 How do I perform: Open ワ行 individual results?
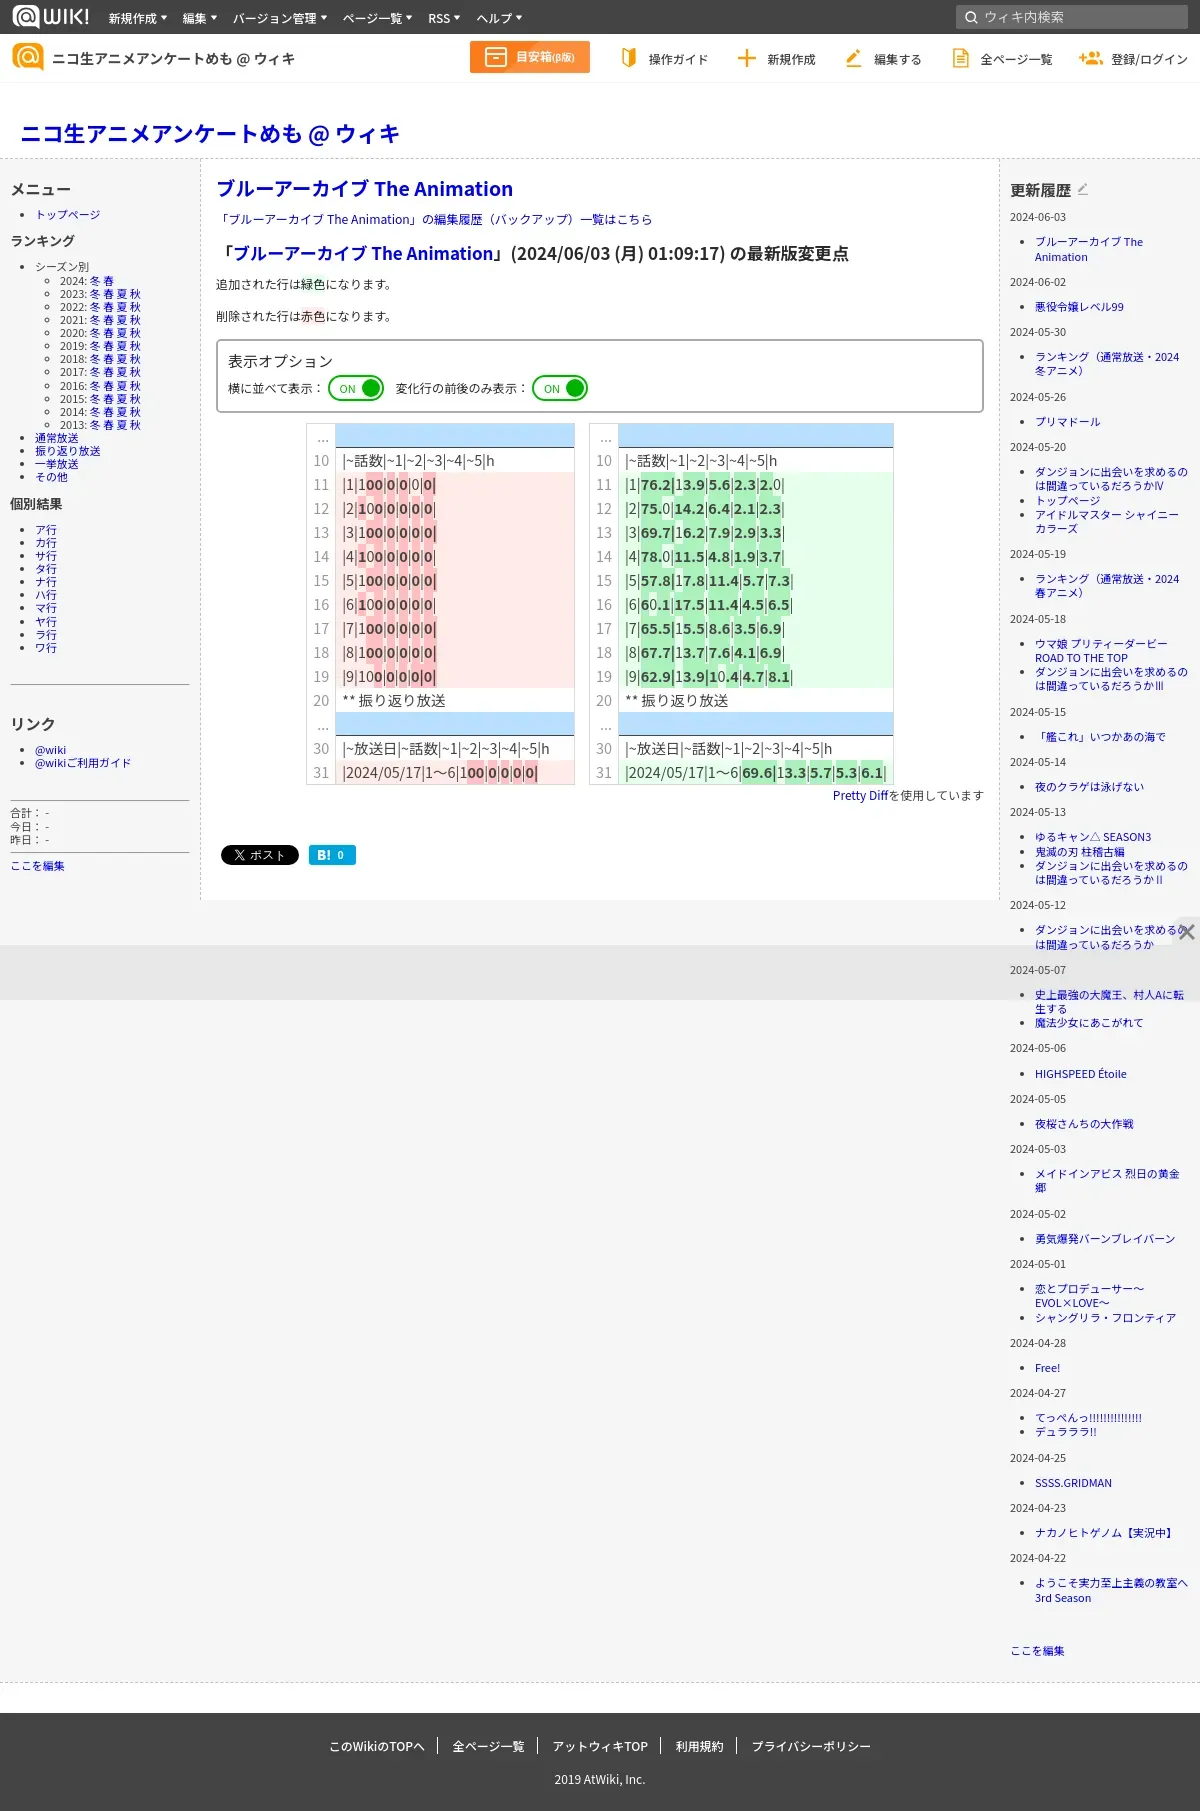click(x=46, y=648)
